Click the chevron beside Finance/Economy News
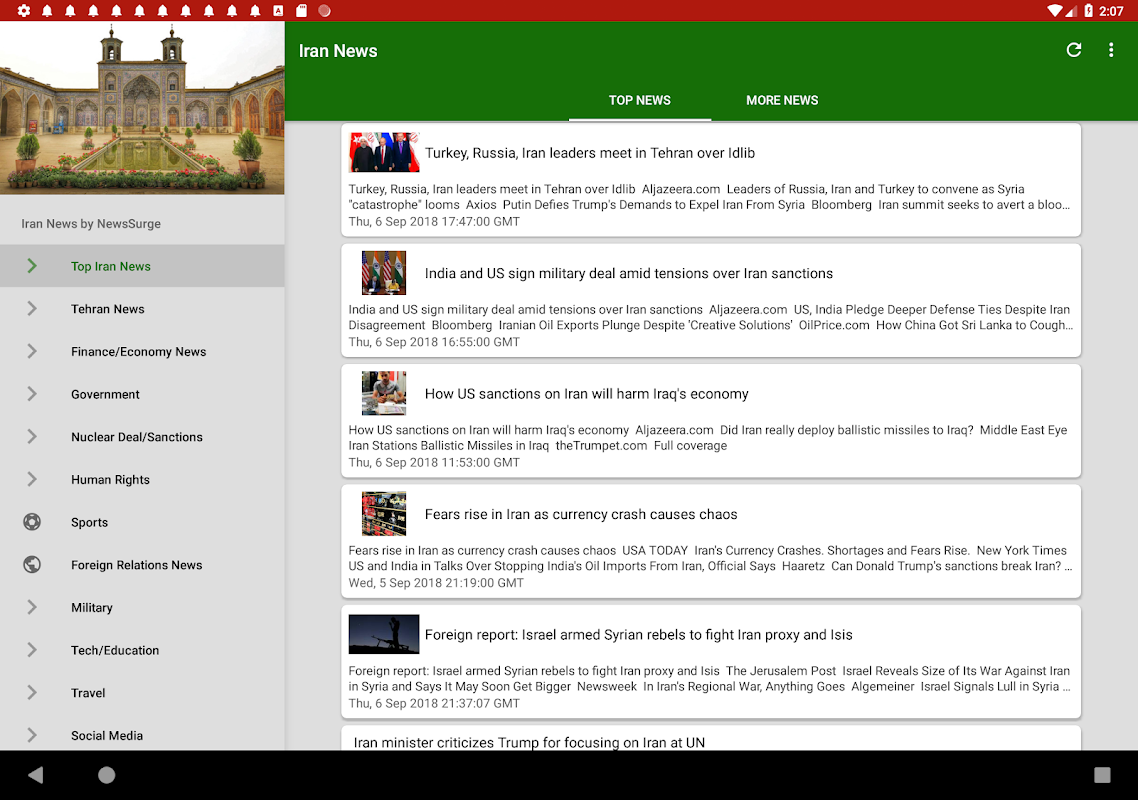1138x800 pixels. click(32, 351)
